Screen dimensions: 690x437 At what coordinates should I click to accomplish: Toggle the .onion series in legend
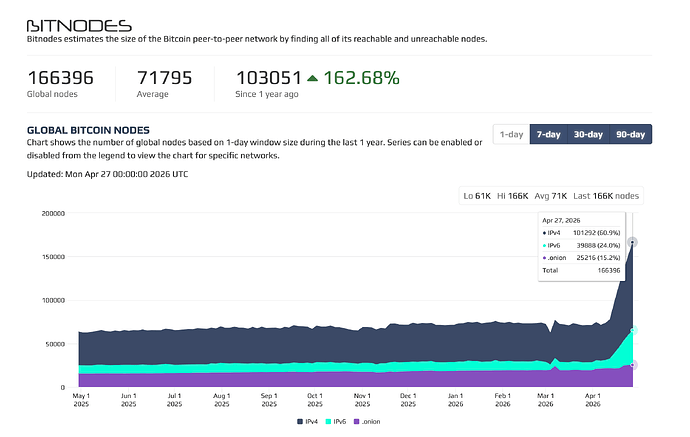(367, 422)
